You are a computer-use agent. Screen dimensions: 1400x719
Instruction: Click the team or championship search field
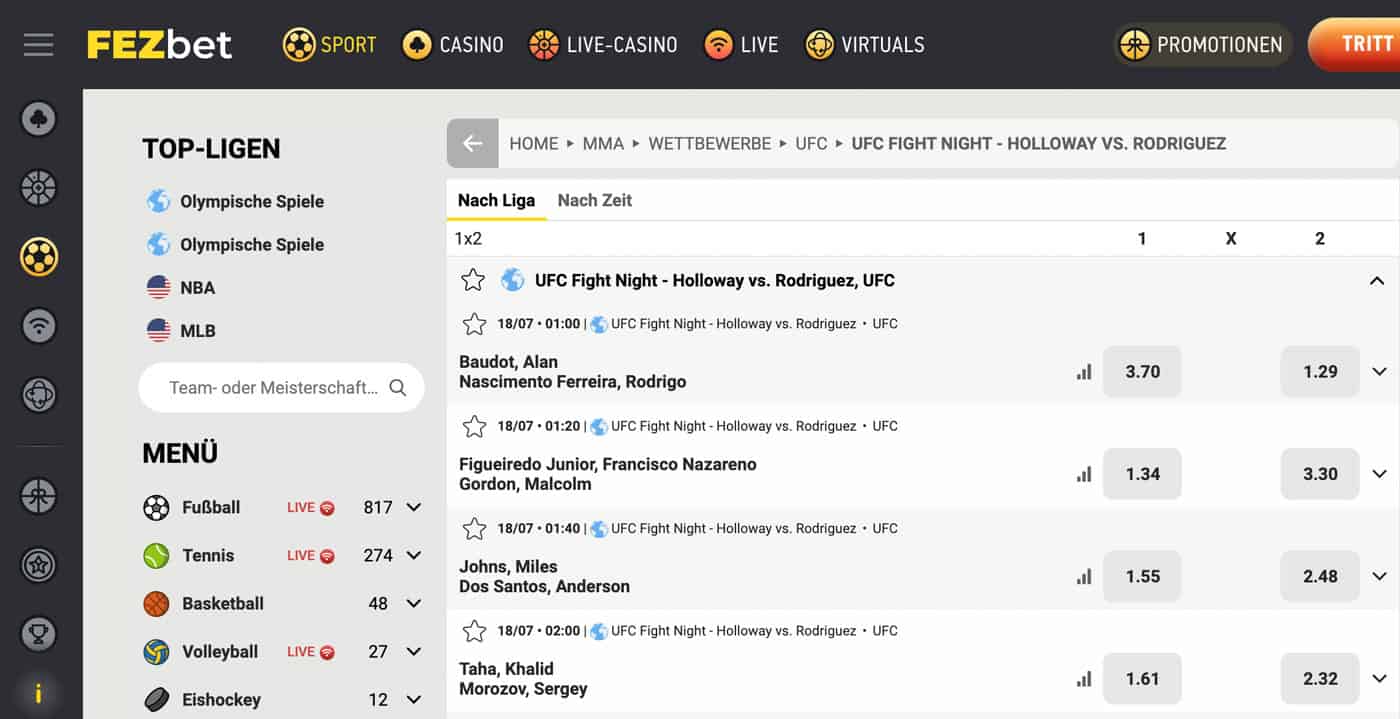281,388
